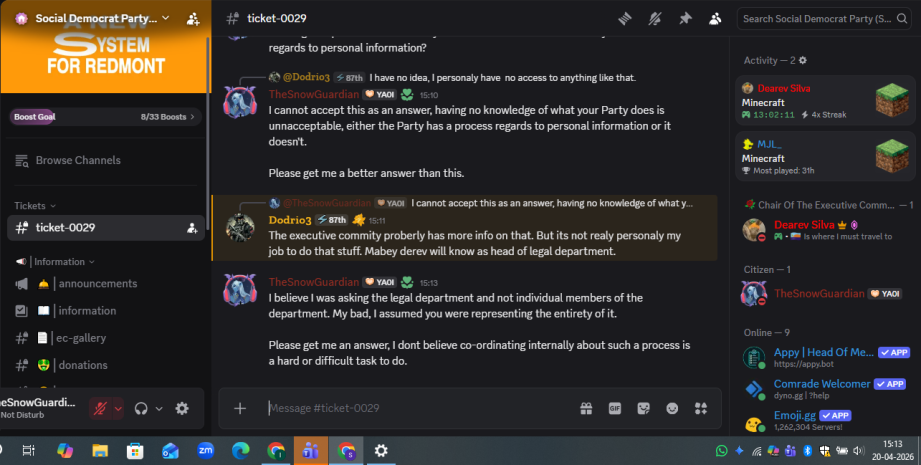Expand the Social Democrat Party server menu

165,18
